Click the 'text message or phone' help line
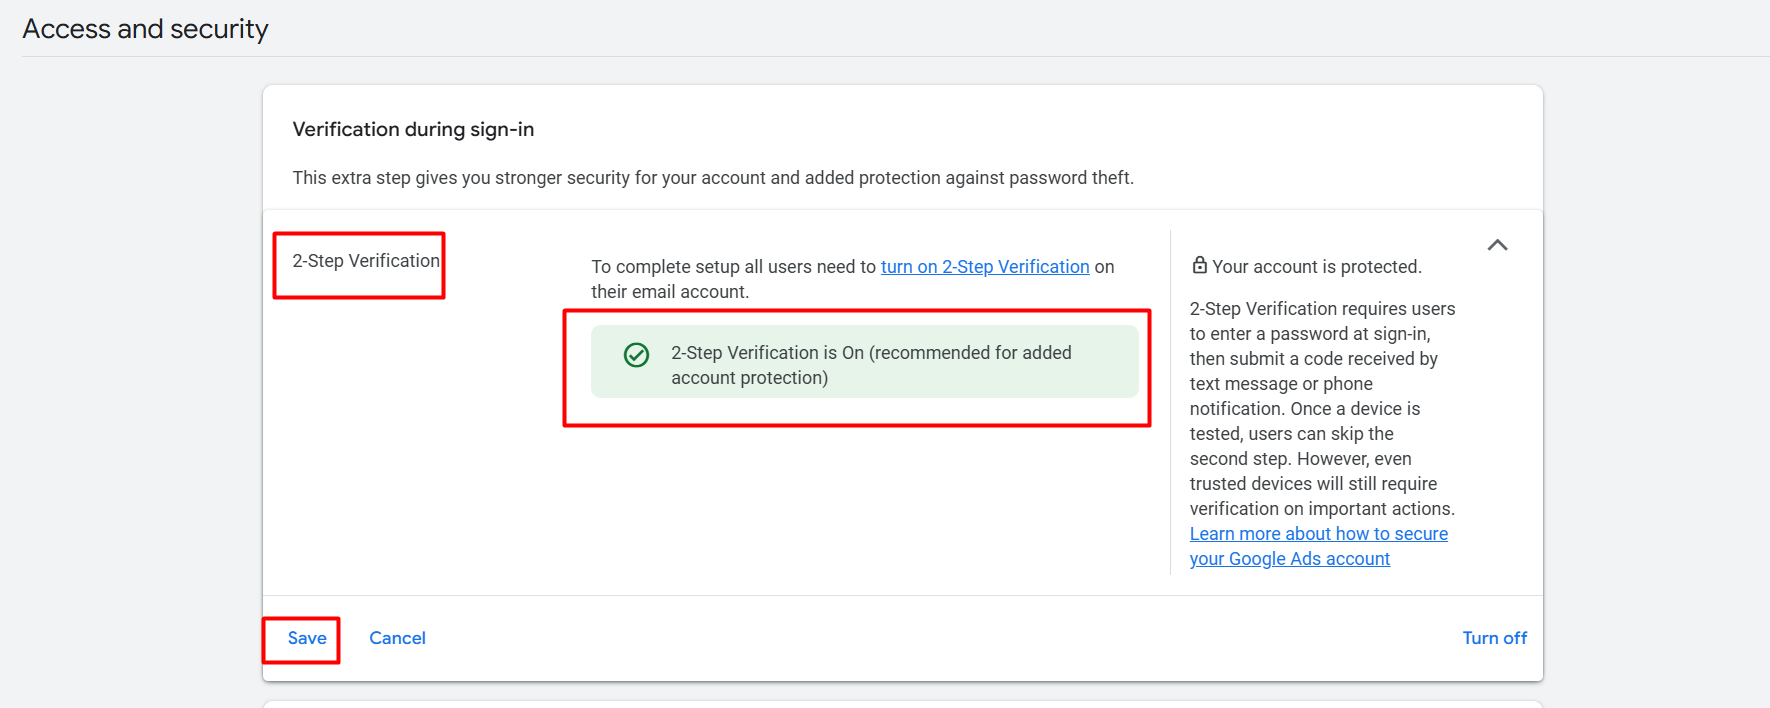Viewport: 1770px width, 708px height. [x=1282, y=384]
